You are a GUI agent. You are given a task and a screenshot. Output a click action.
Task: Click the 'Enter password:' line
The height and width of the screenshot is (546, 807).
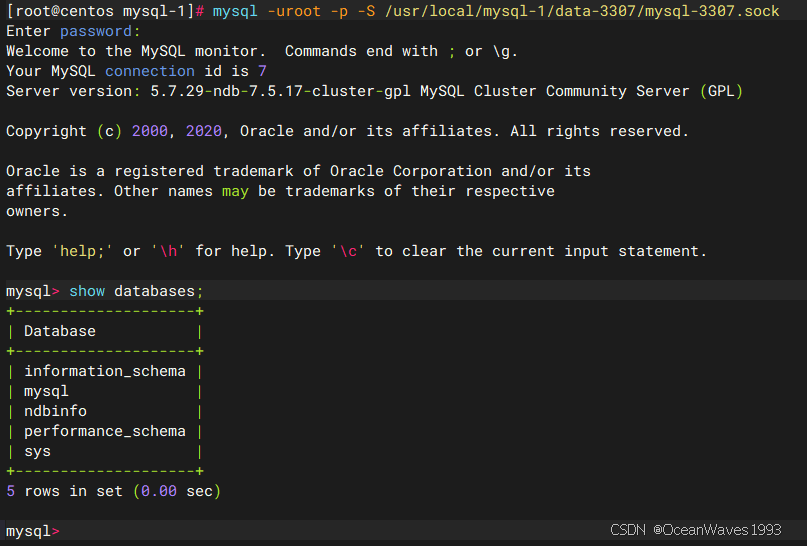[73, 31]
